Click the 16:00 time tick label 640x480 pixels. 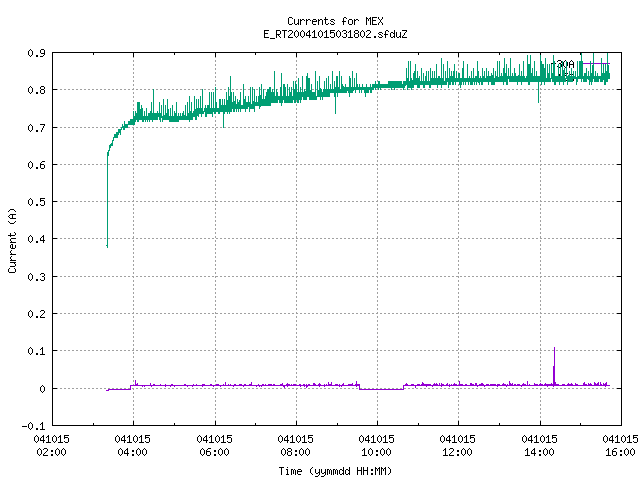click(620, 452)
